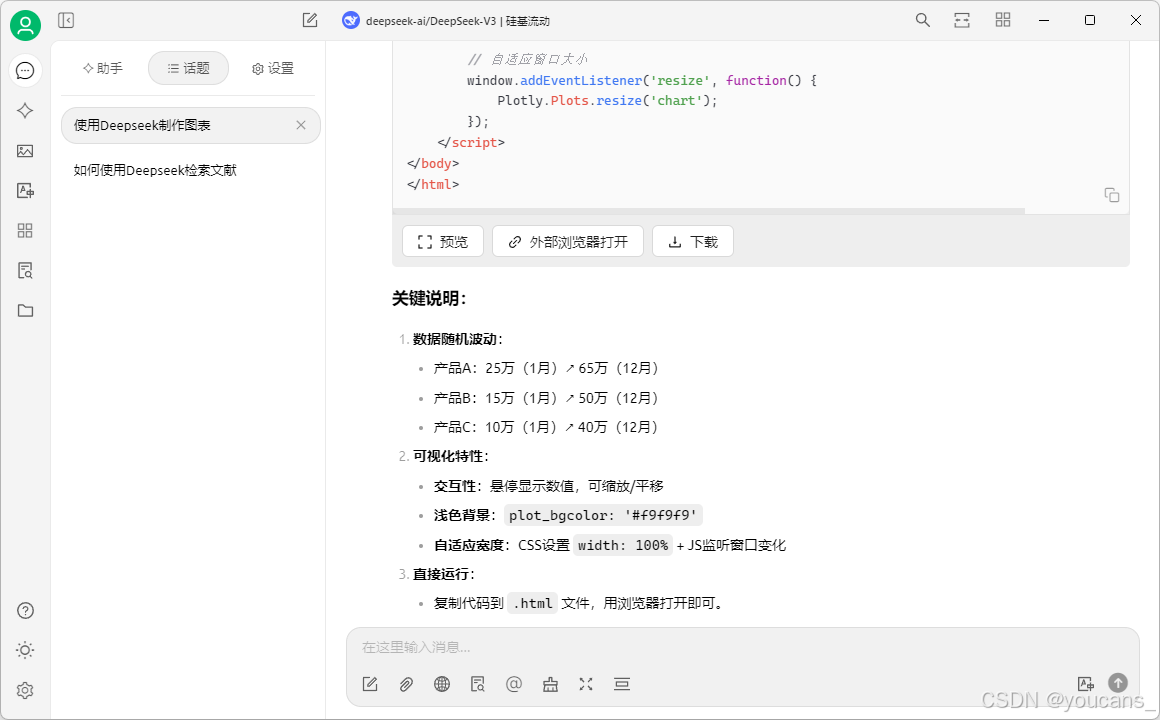The width and height of the screenshot is (1160, 720).
Task: Maximize the application window
Action: [1090, 20]
